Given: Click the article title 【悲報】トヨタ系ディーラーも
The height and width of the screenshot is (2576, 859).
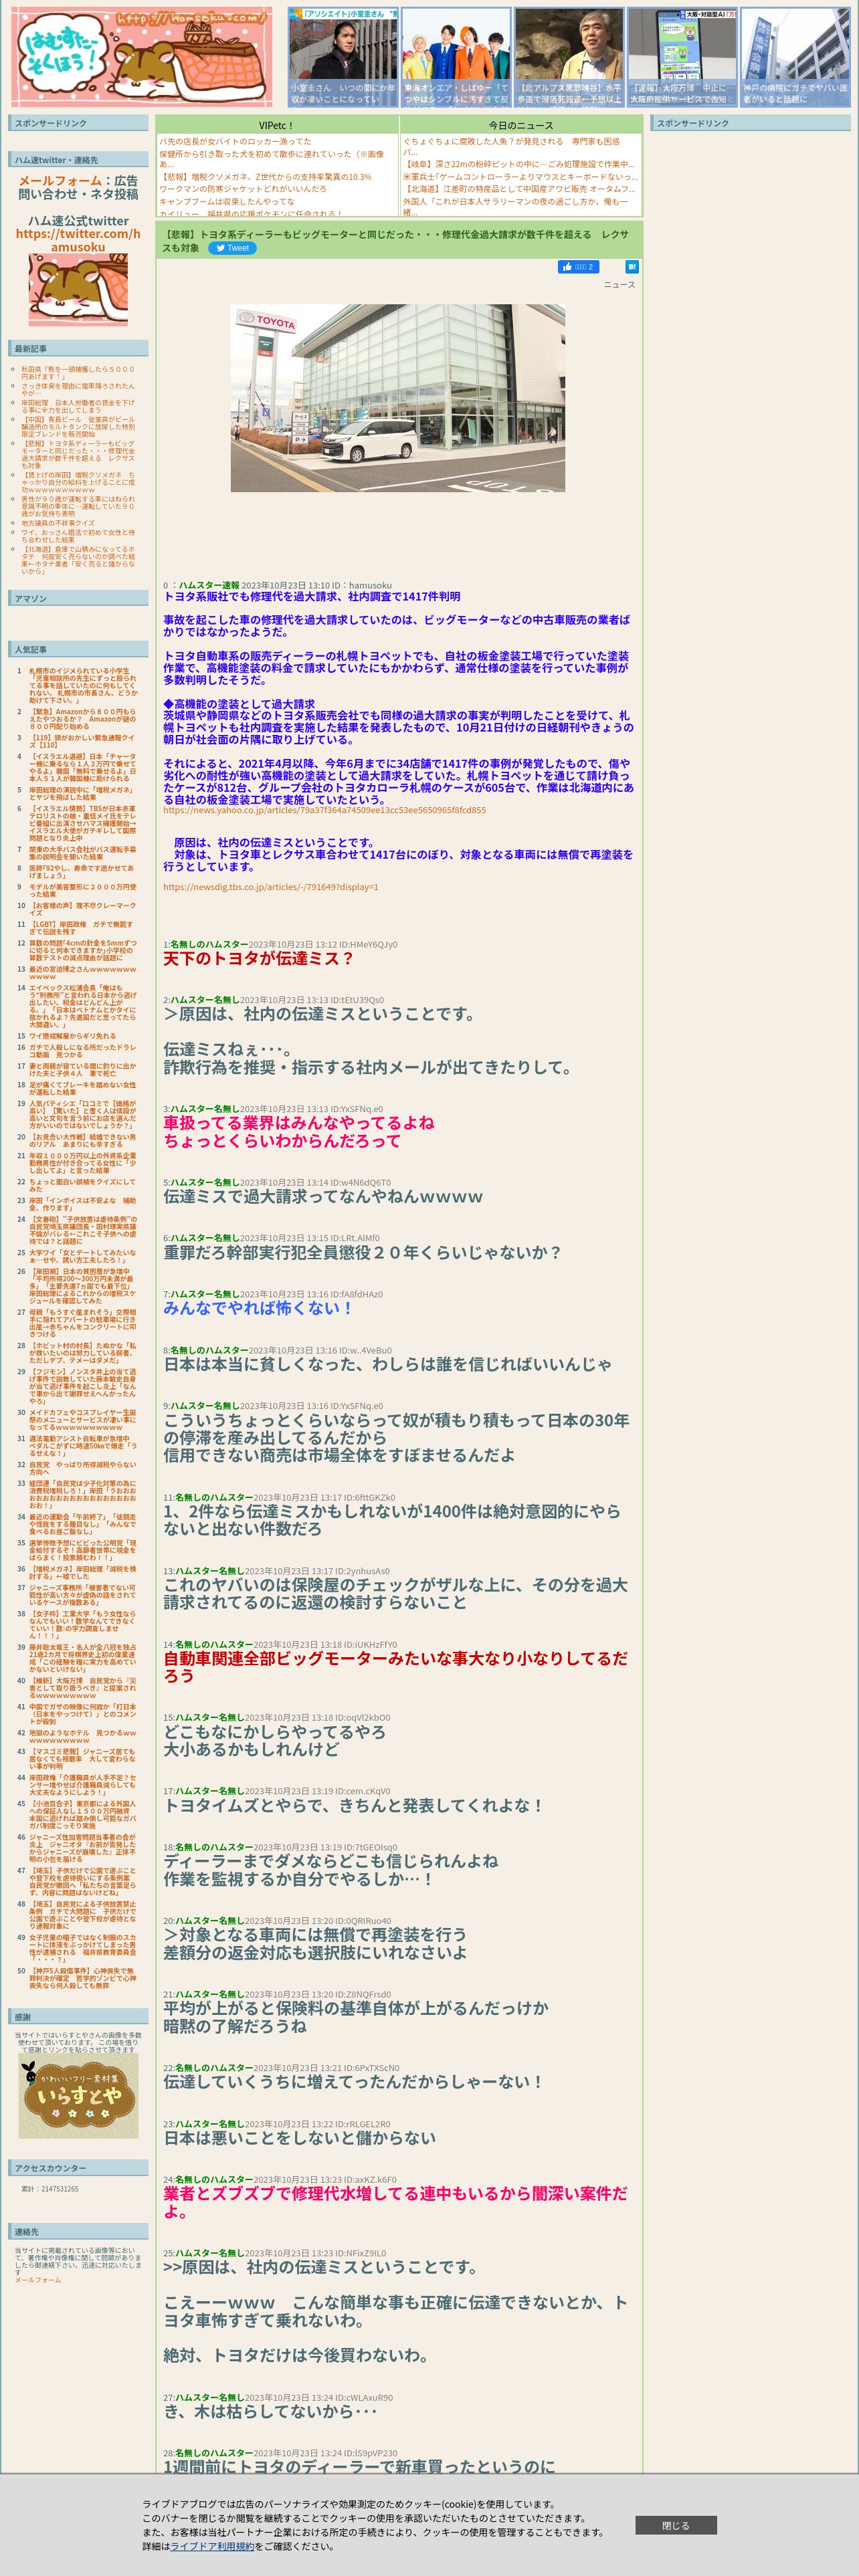Looking at the screenshot, I should 396,240.
